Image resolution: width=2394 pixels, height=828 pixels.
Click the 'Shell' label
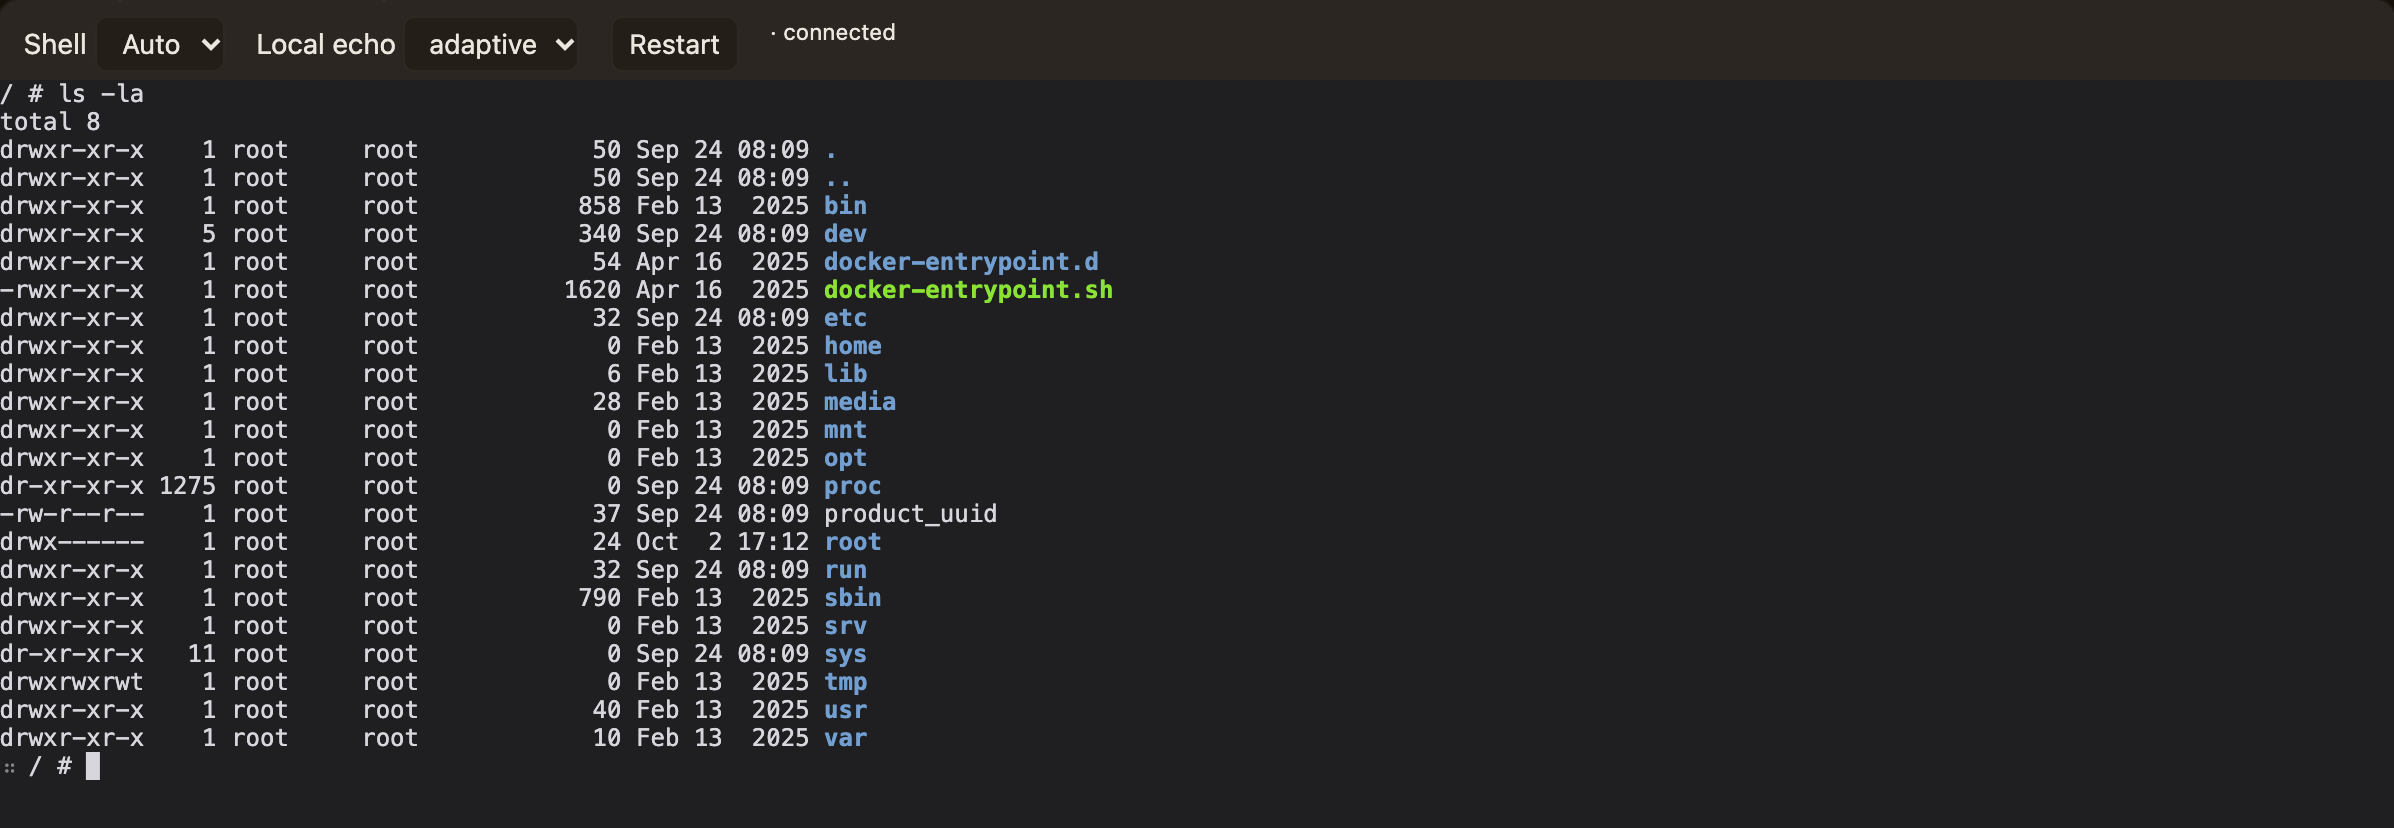55,44
